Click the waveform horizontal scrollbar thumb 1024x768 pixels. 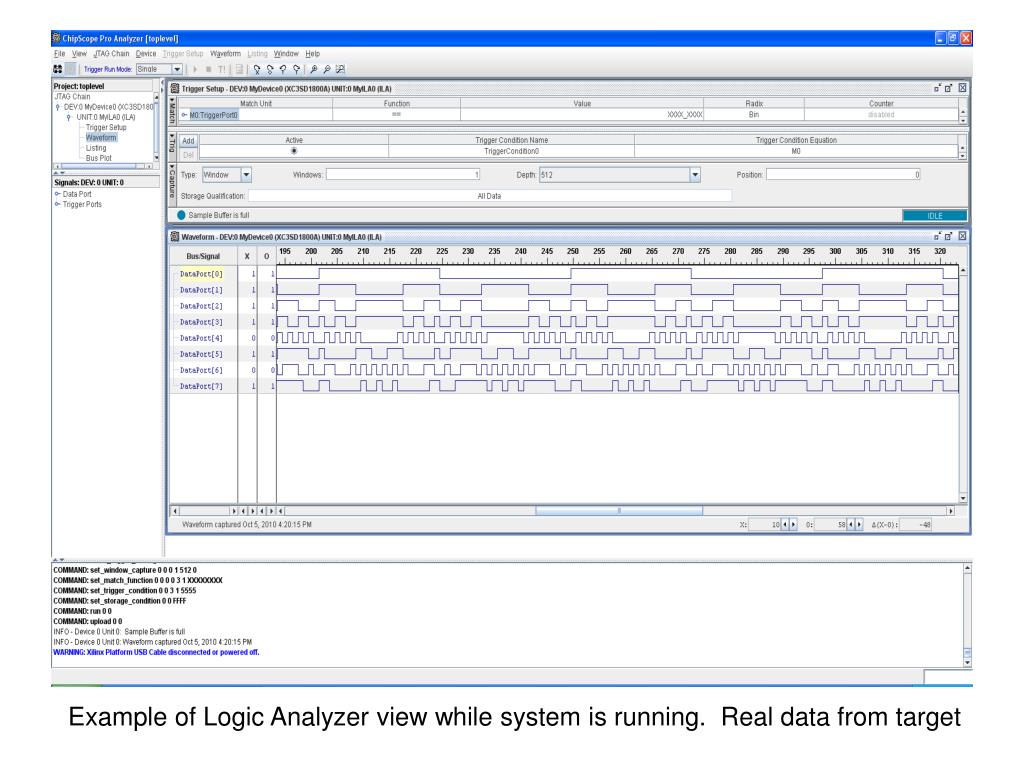[x=619, y=511]
